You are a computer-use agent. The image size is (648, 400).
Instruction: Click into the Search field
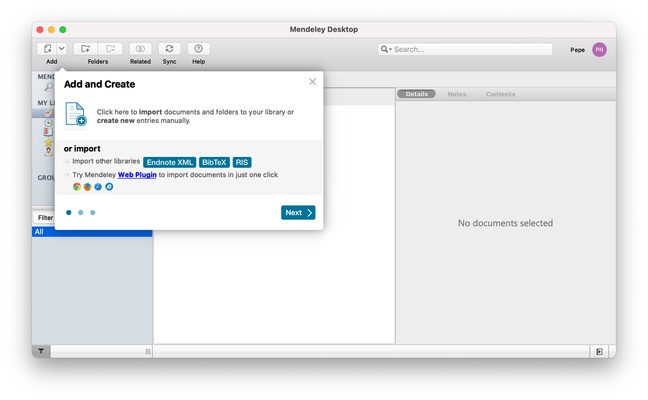click(x=465, y=49)
